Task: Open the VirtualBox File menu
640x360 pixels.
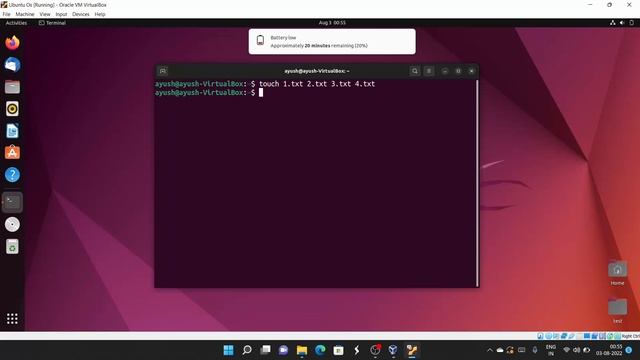Action: (x=7, y=14)
